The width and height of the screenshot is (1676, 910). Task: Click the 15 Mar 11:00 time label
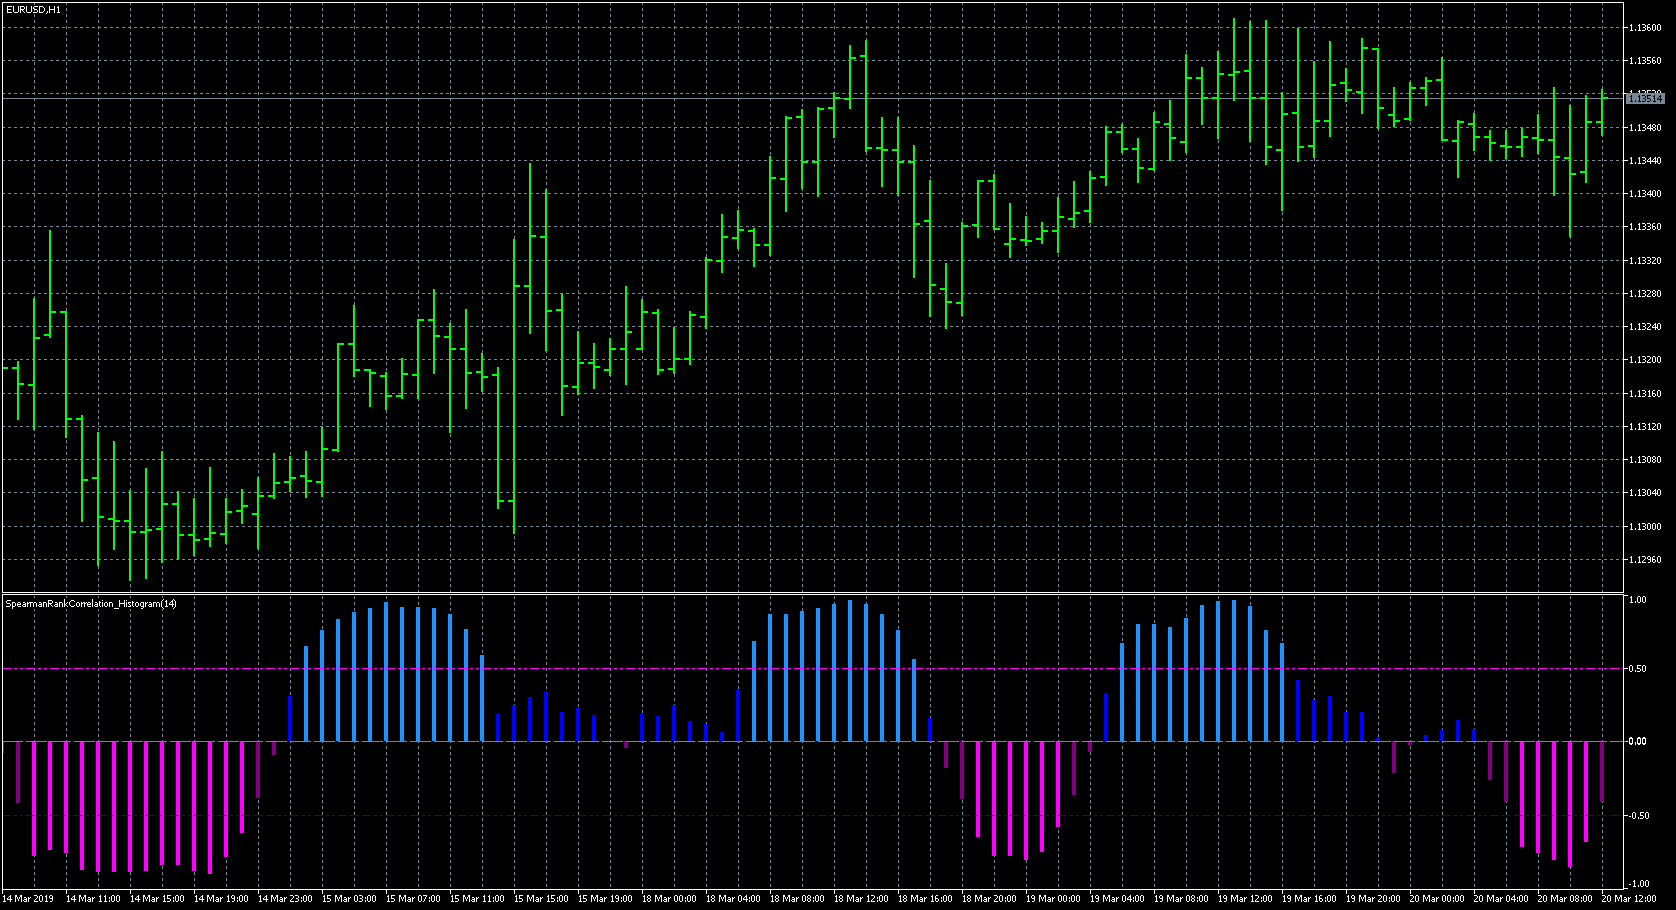pos(477,899)
